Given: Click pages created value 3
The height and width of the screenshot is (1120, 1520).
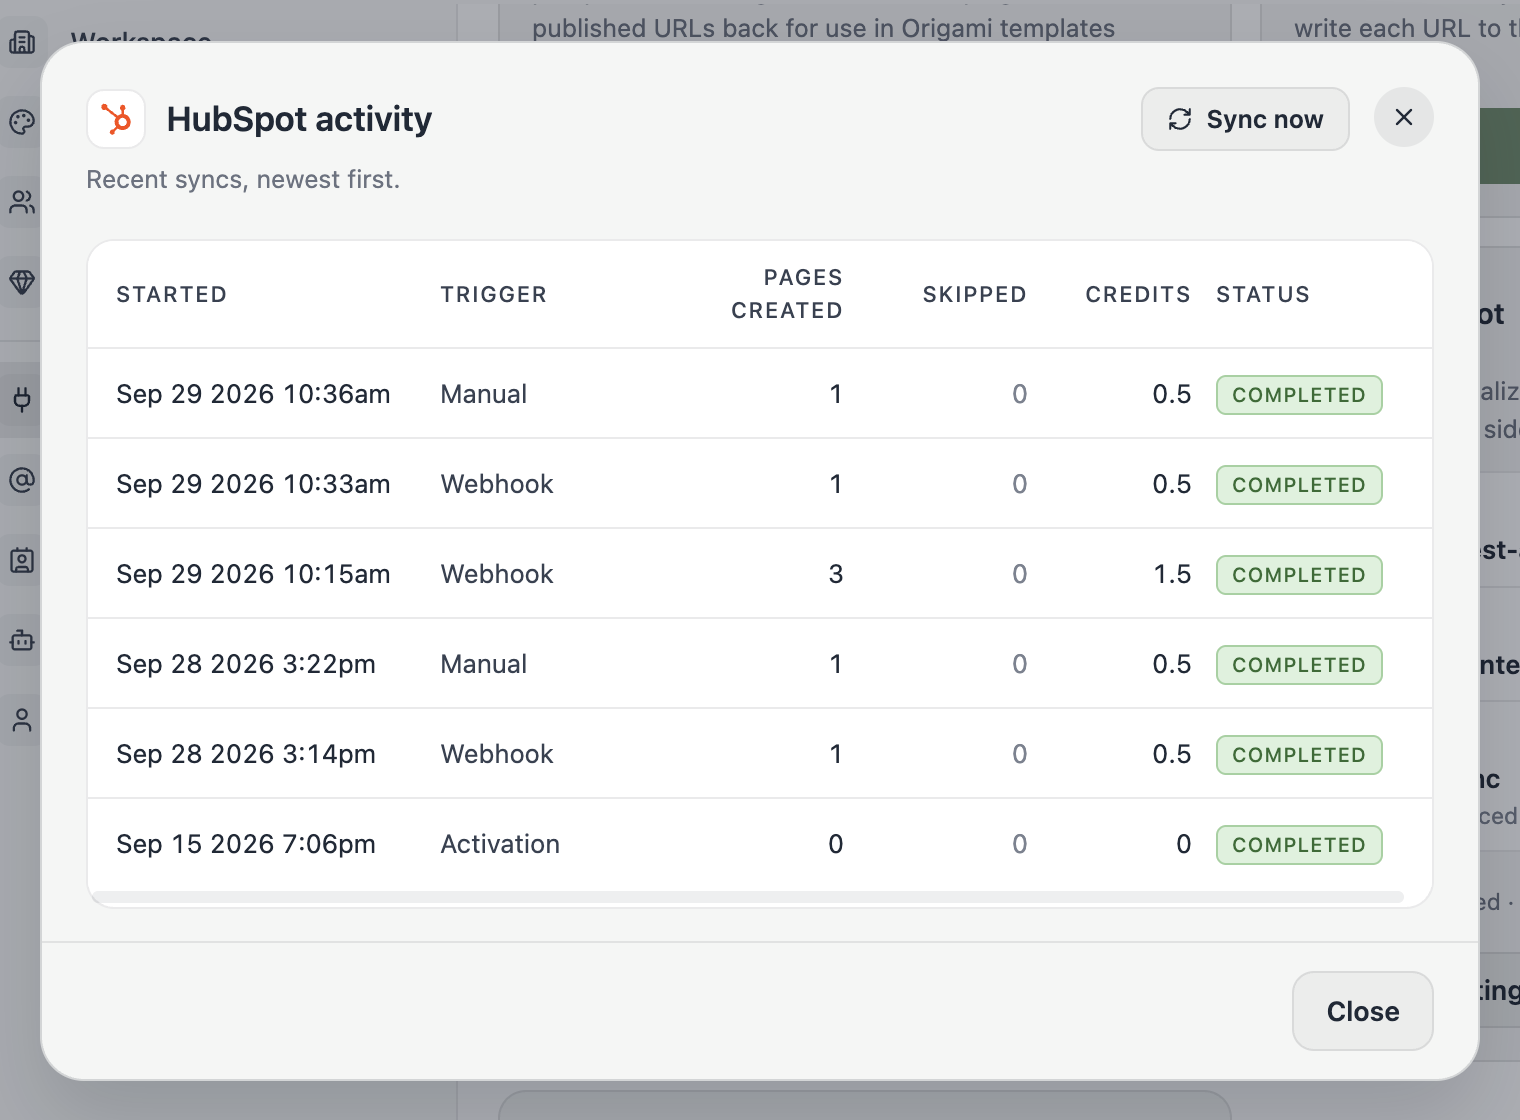Looking at the screenshot, I should click(836, 574).
